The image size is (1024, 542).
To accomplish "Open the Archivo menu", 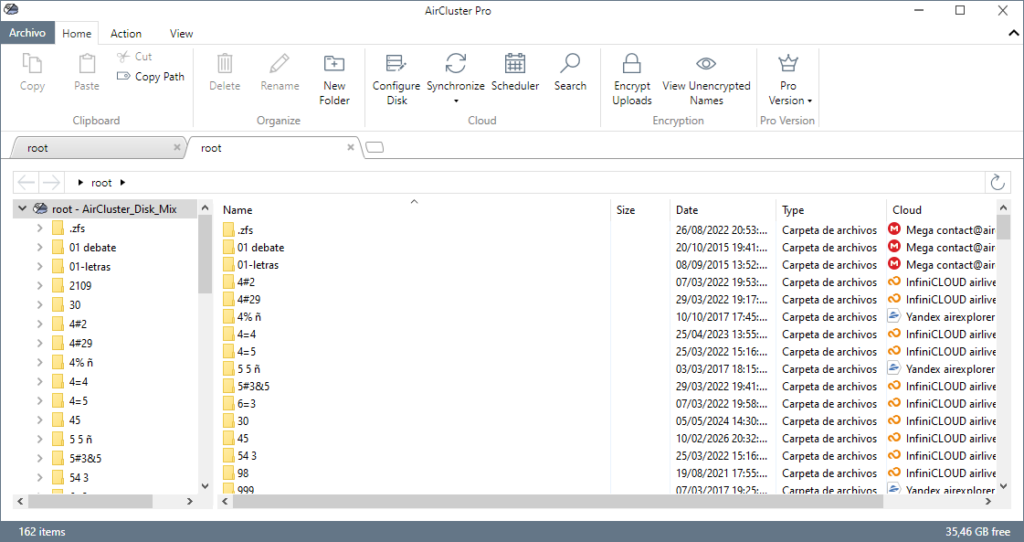I will (27, 33).
